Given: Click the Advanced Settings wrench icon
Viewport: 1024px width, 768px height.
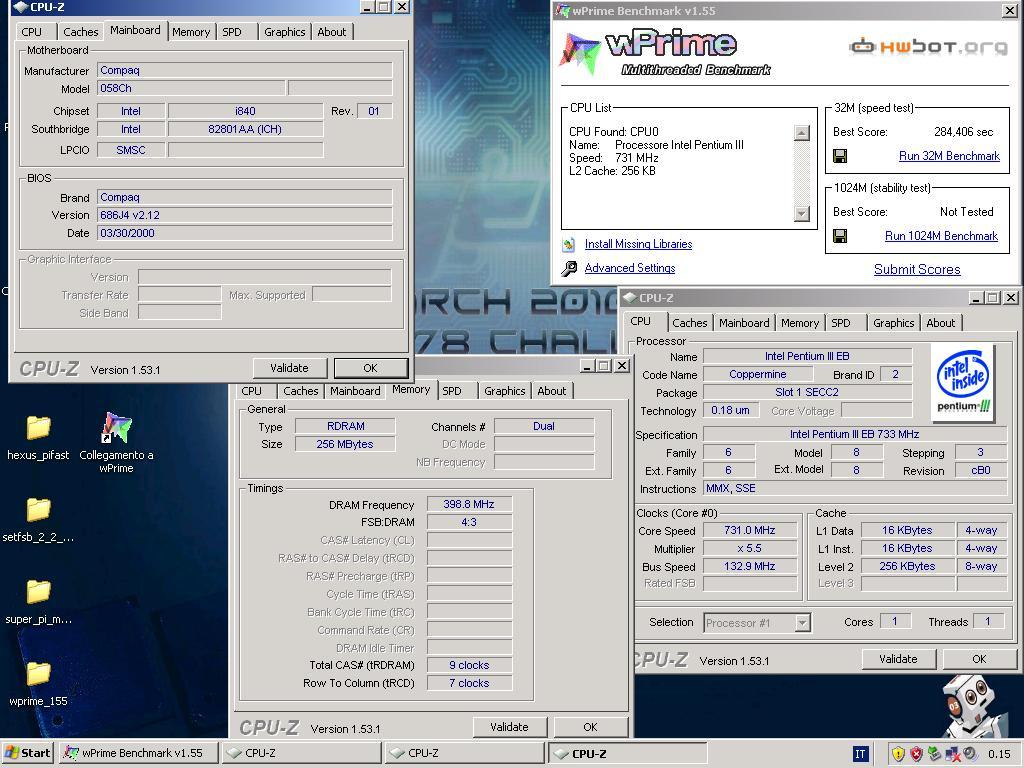Looking at the screenshot, I should (x=569, y=268).
